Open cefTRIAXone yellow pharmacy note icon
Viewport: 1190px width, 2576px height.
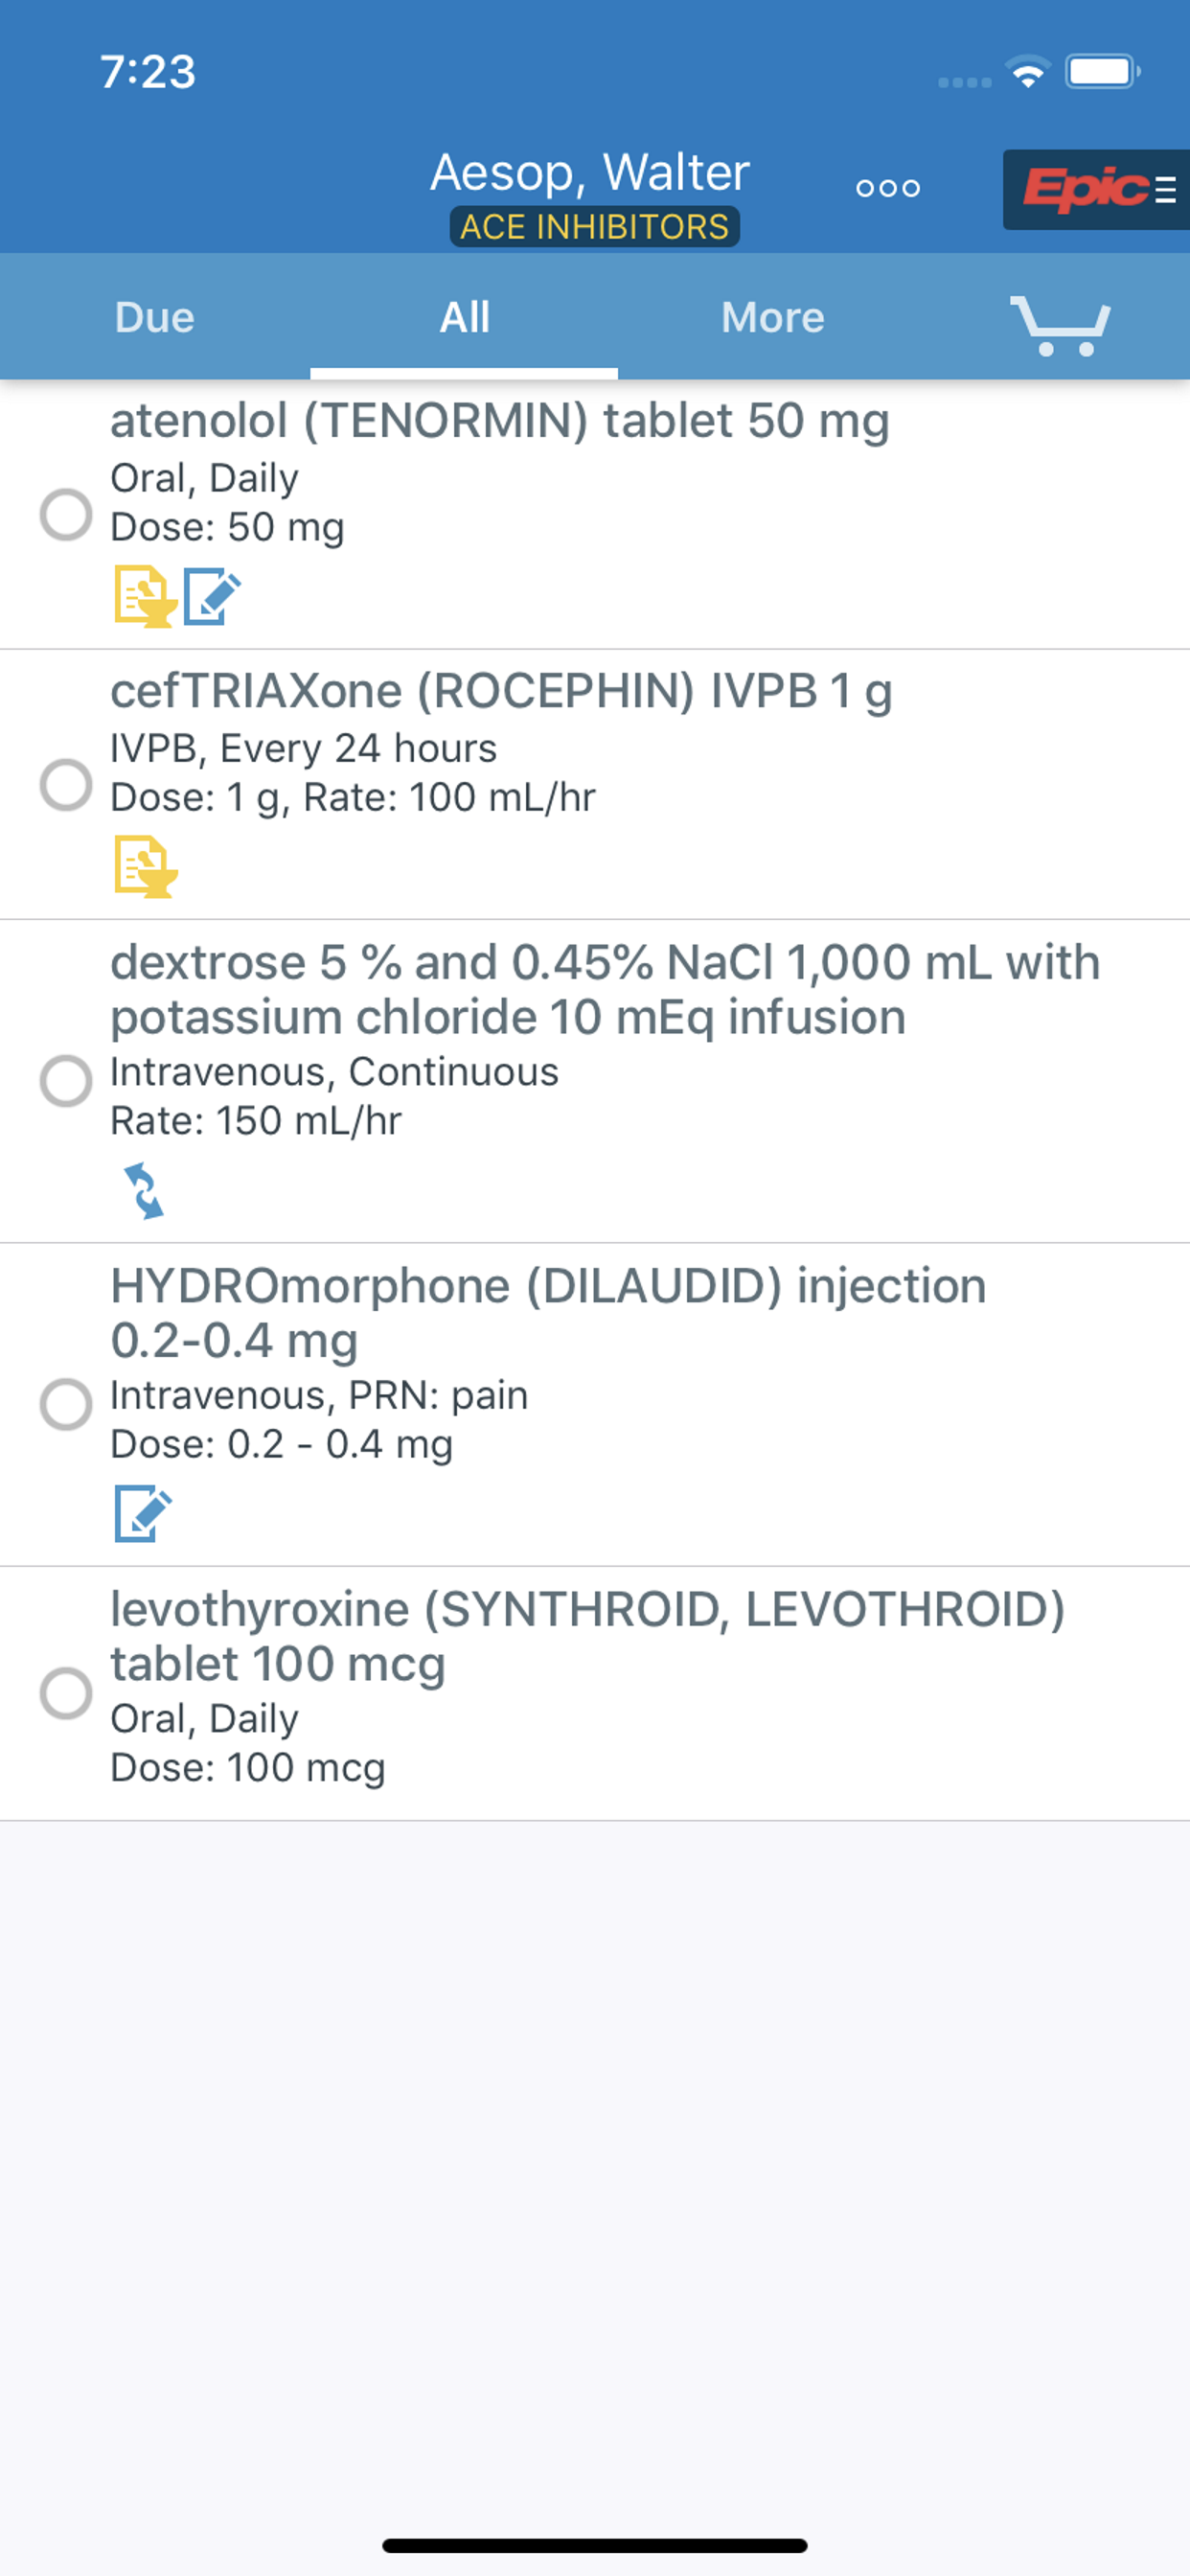click(x=145, y=866)
